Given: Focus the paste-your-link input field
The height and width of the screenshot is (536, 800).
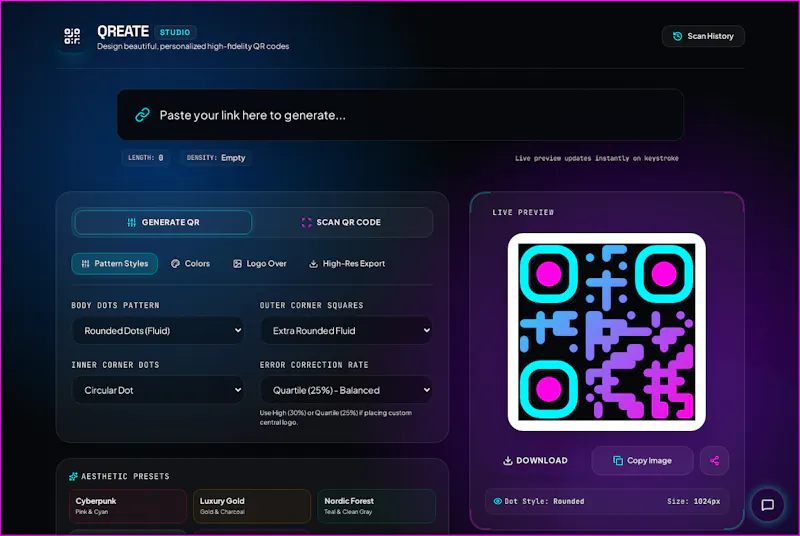Looking at the screenshot, I should pos(400,115).
